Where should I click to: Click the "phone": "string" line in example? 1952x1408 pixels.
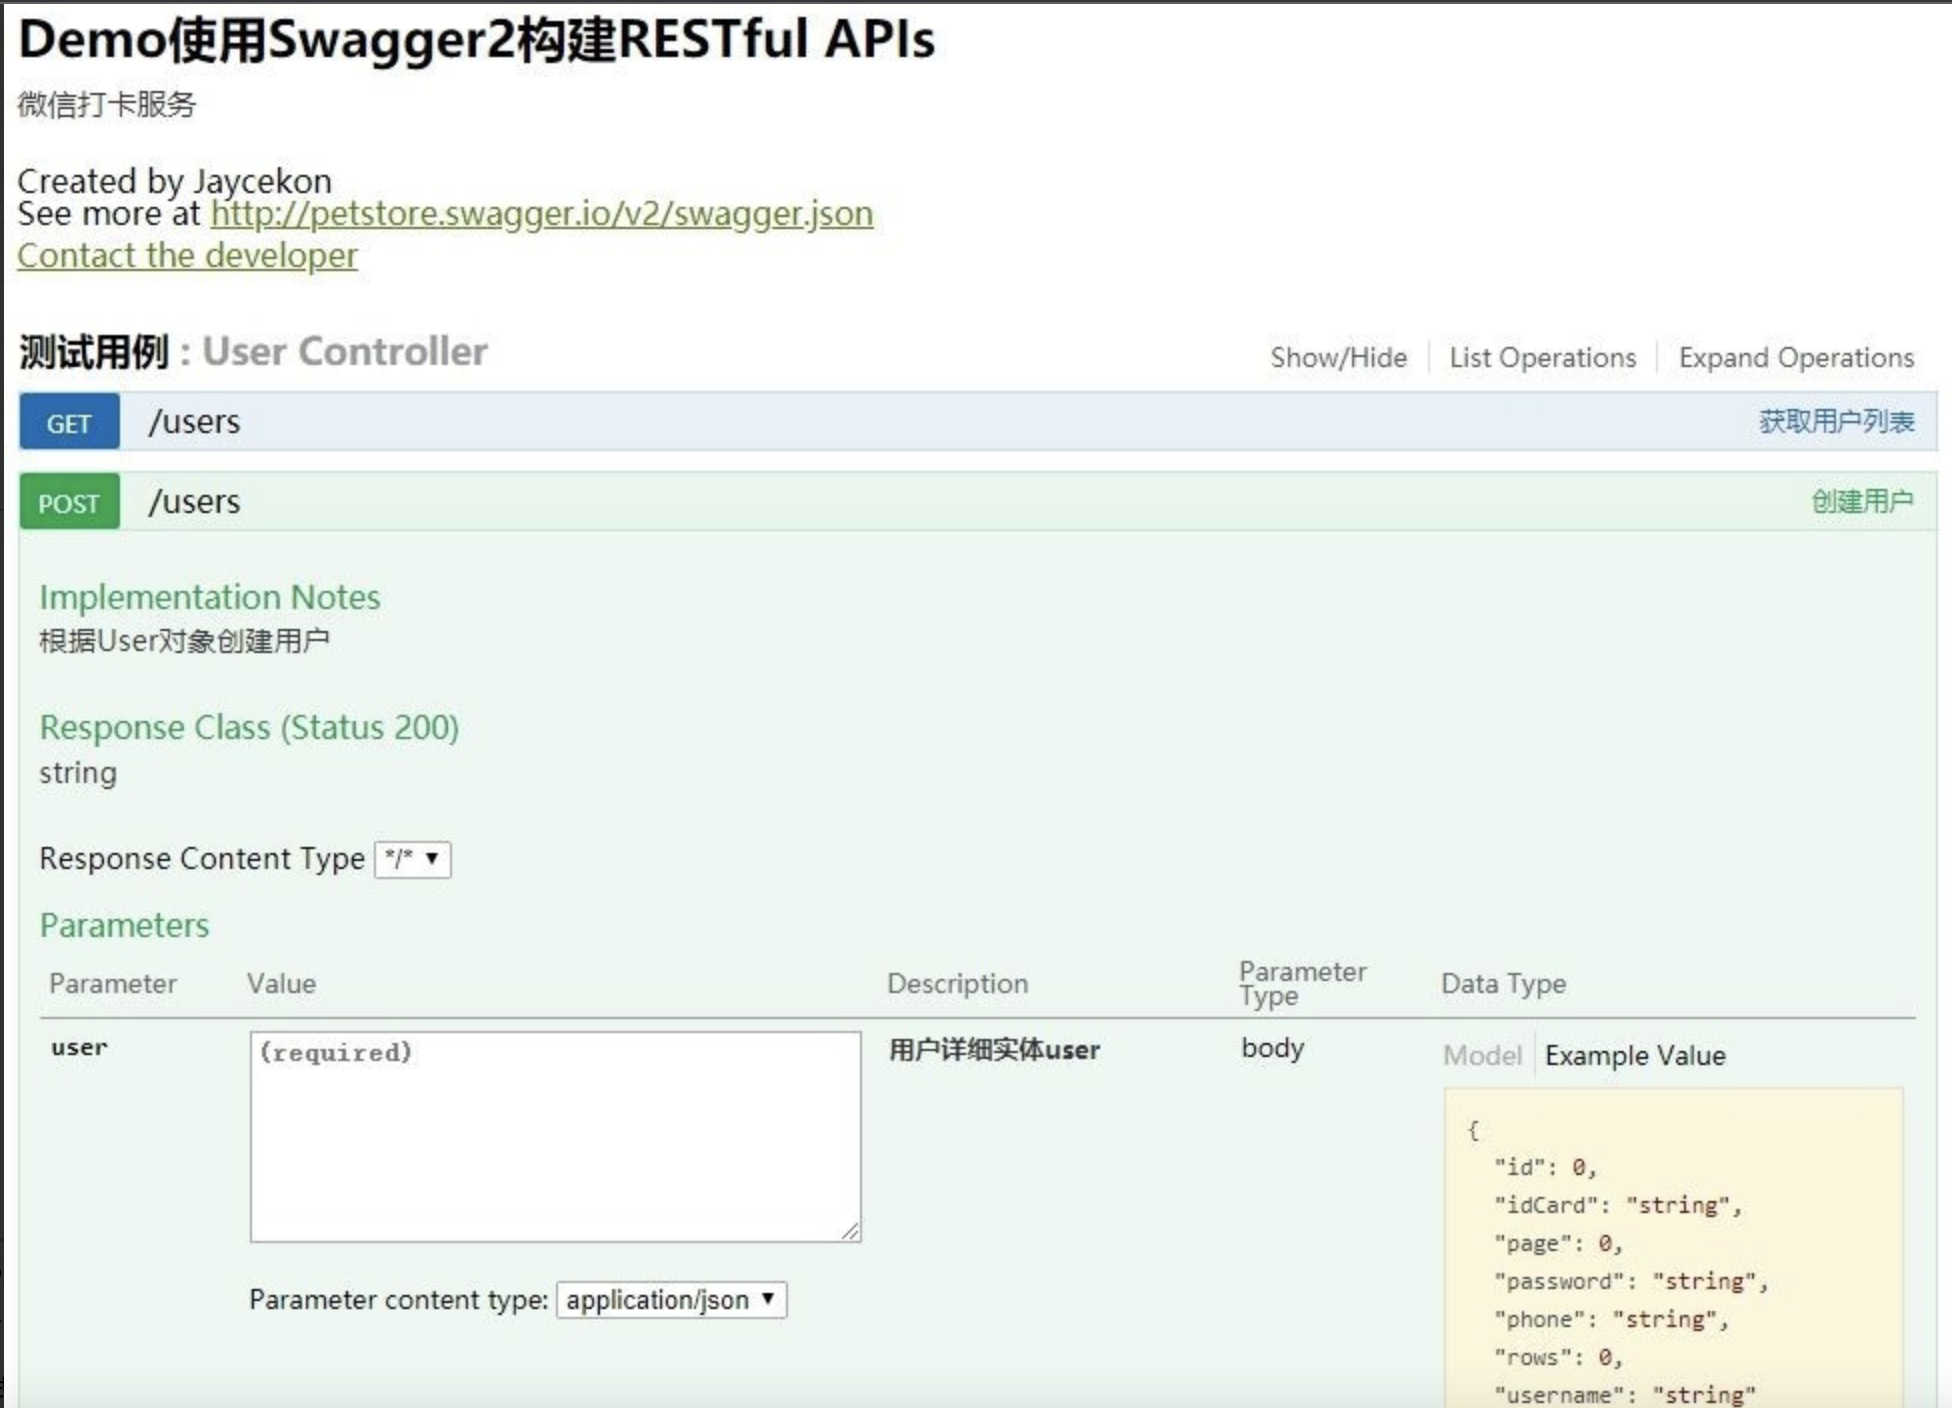point(1611,1320)
